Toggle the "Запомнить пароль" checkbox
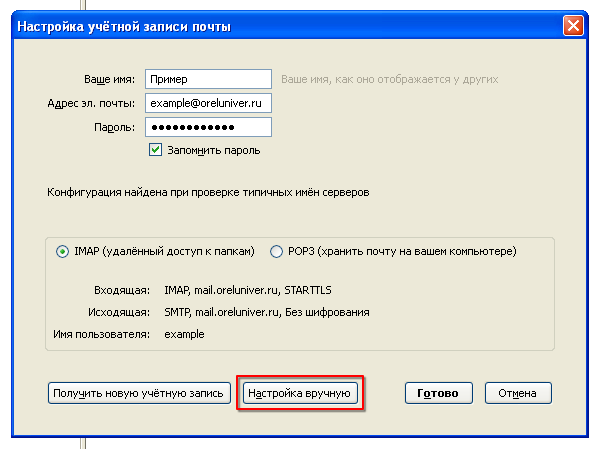 pos(155,150)
